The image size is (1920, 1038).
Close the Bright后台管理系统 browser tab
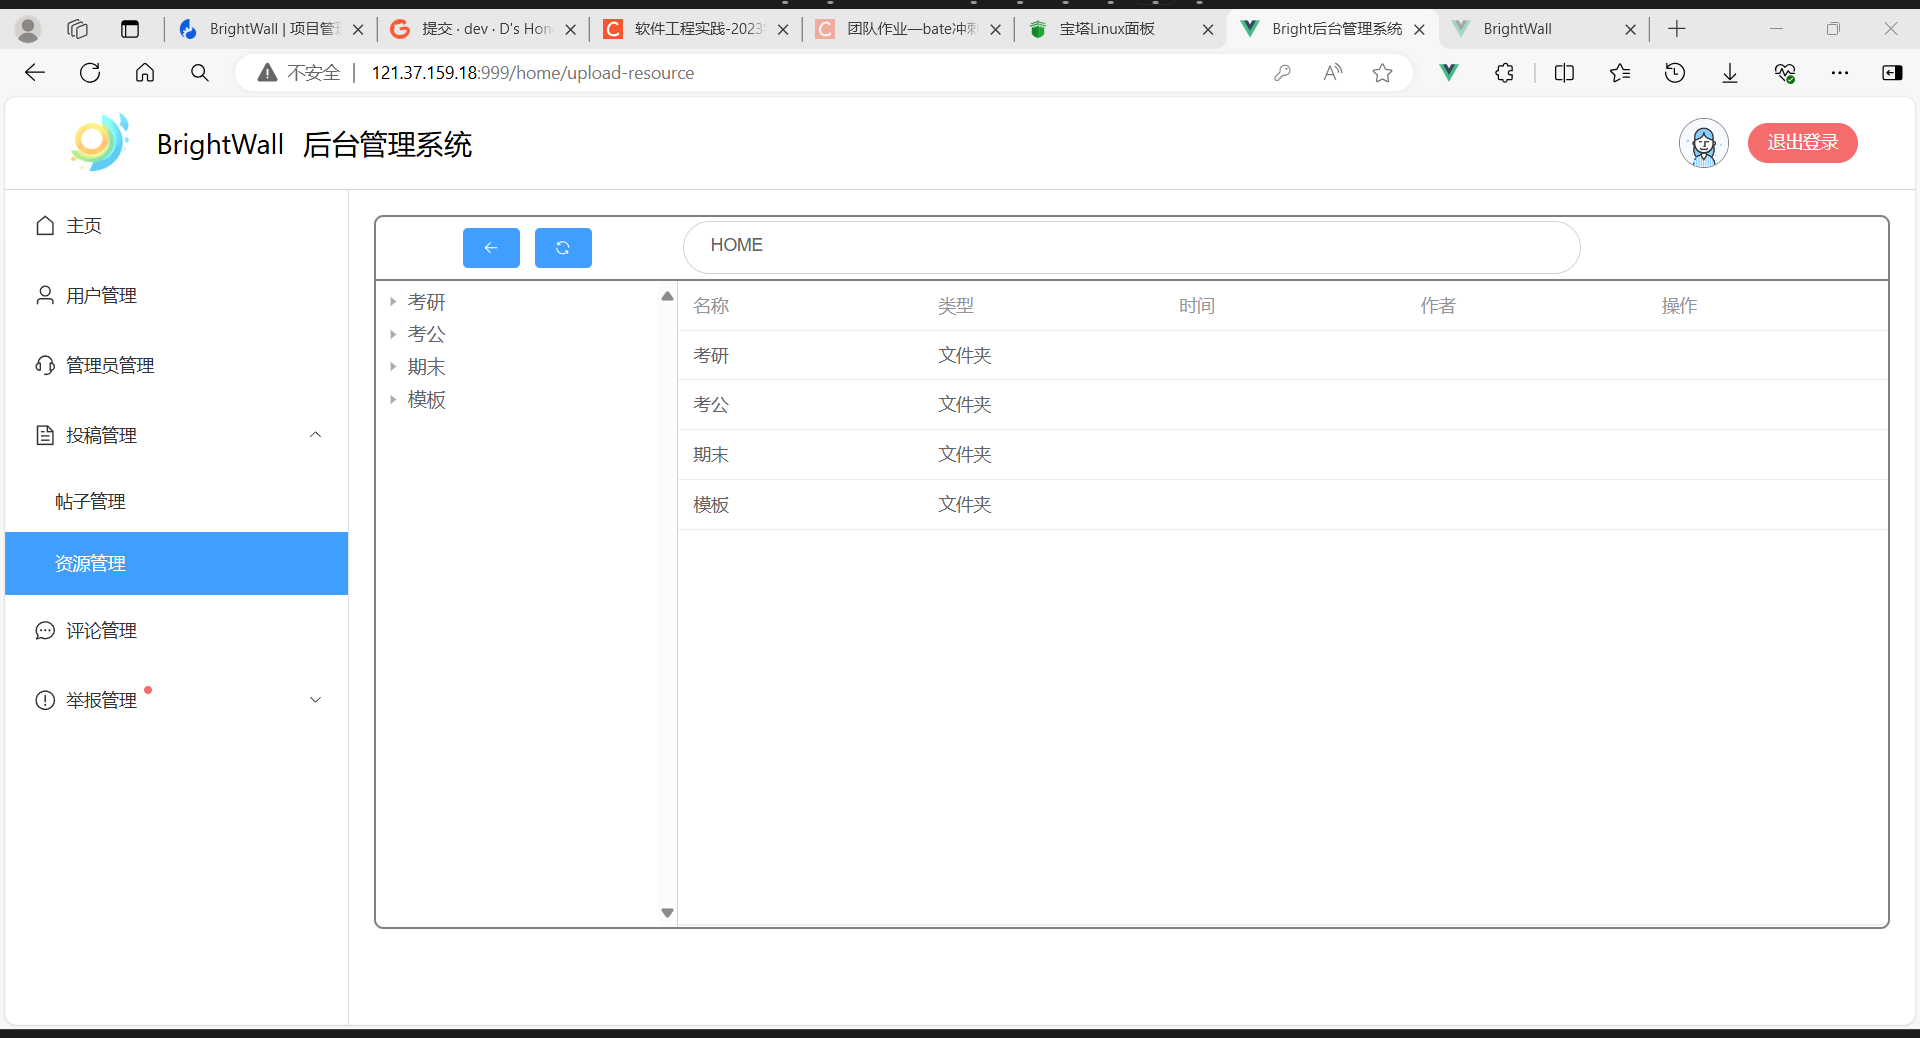(1419, 30)
